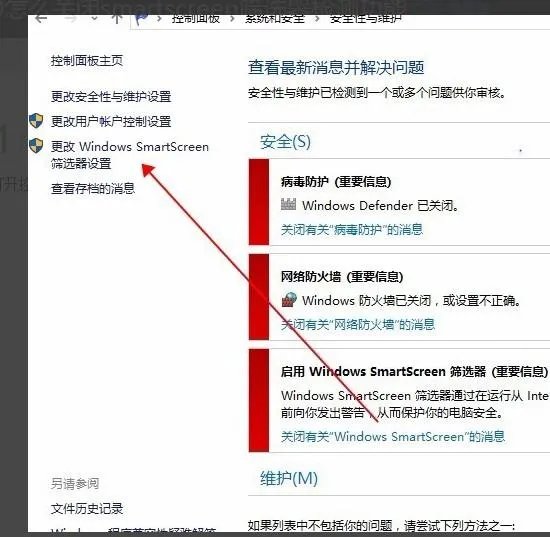Viewport: 550px width, 537px height.
Task: Click the shield icon beside User Account Control
Action: click(36, 121)
